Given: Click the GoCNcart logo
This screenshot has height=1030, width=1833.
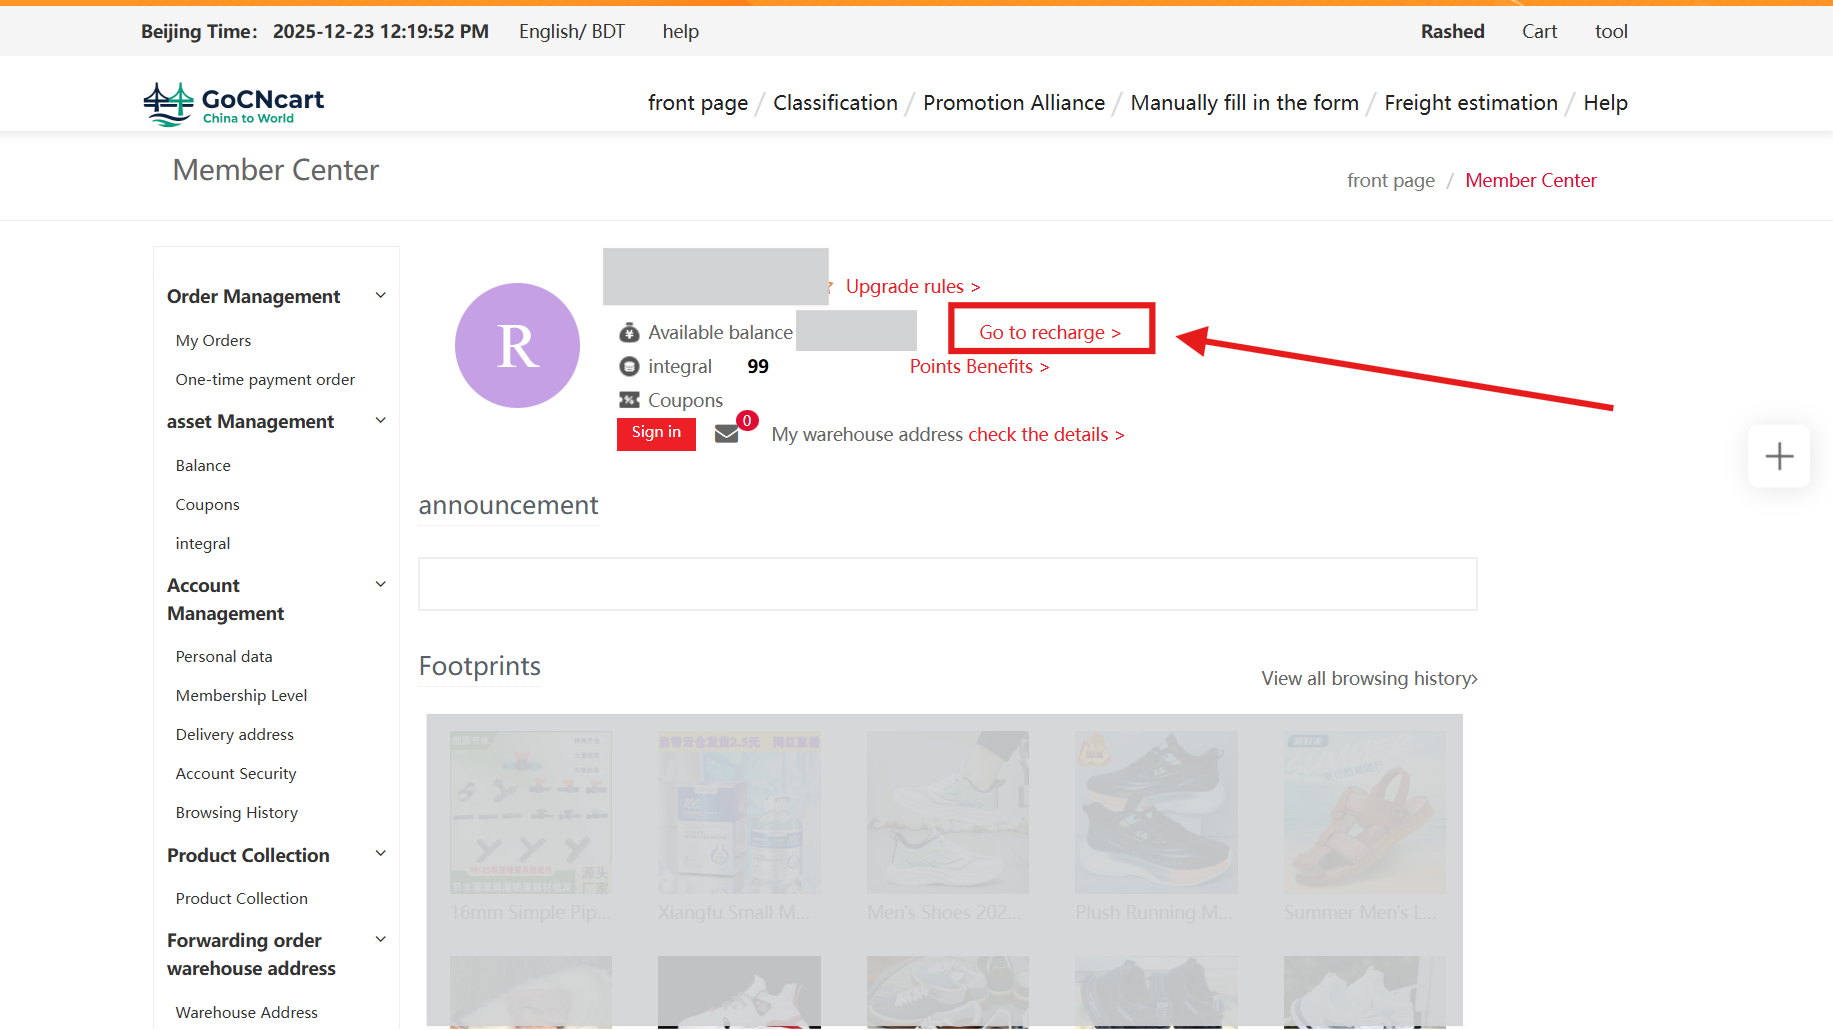Looking at the screenshot, I should 233,104.
